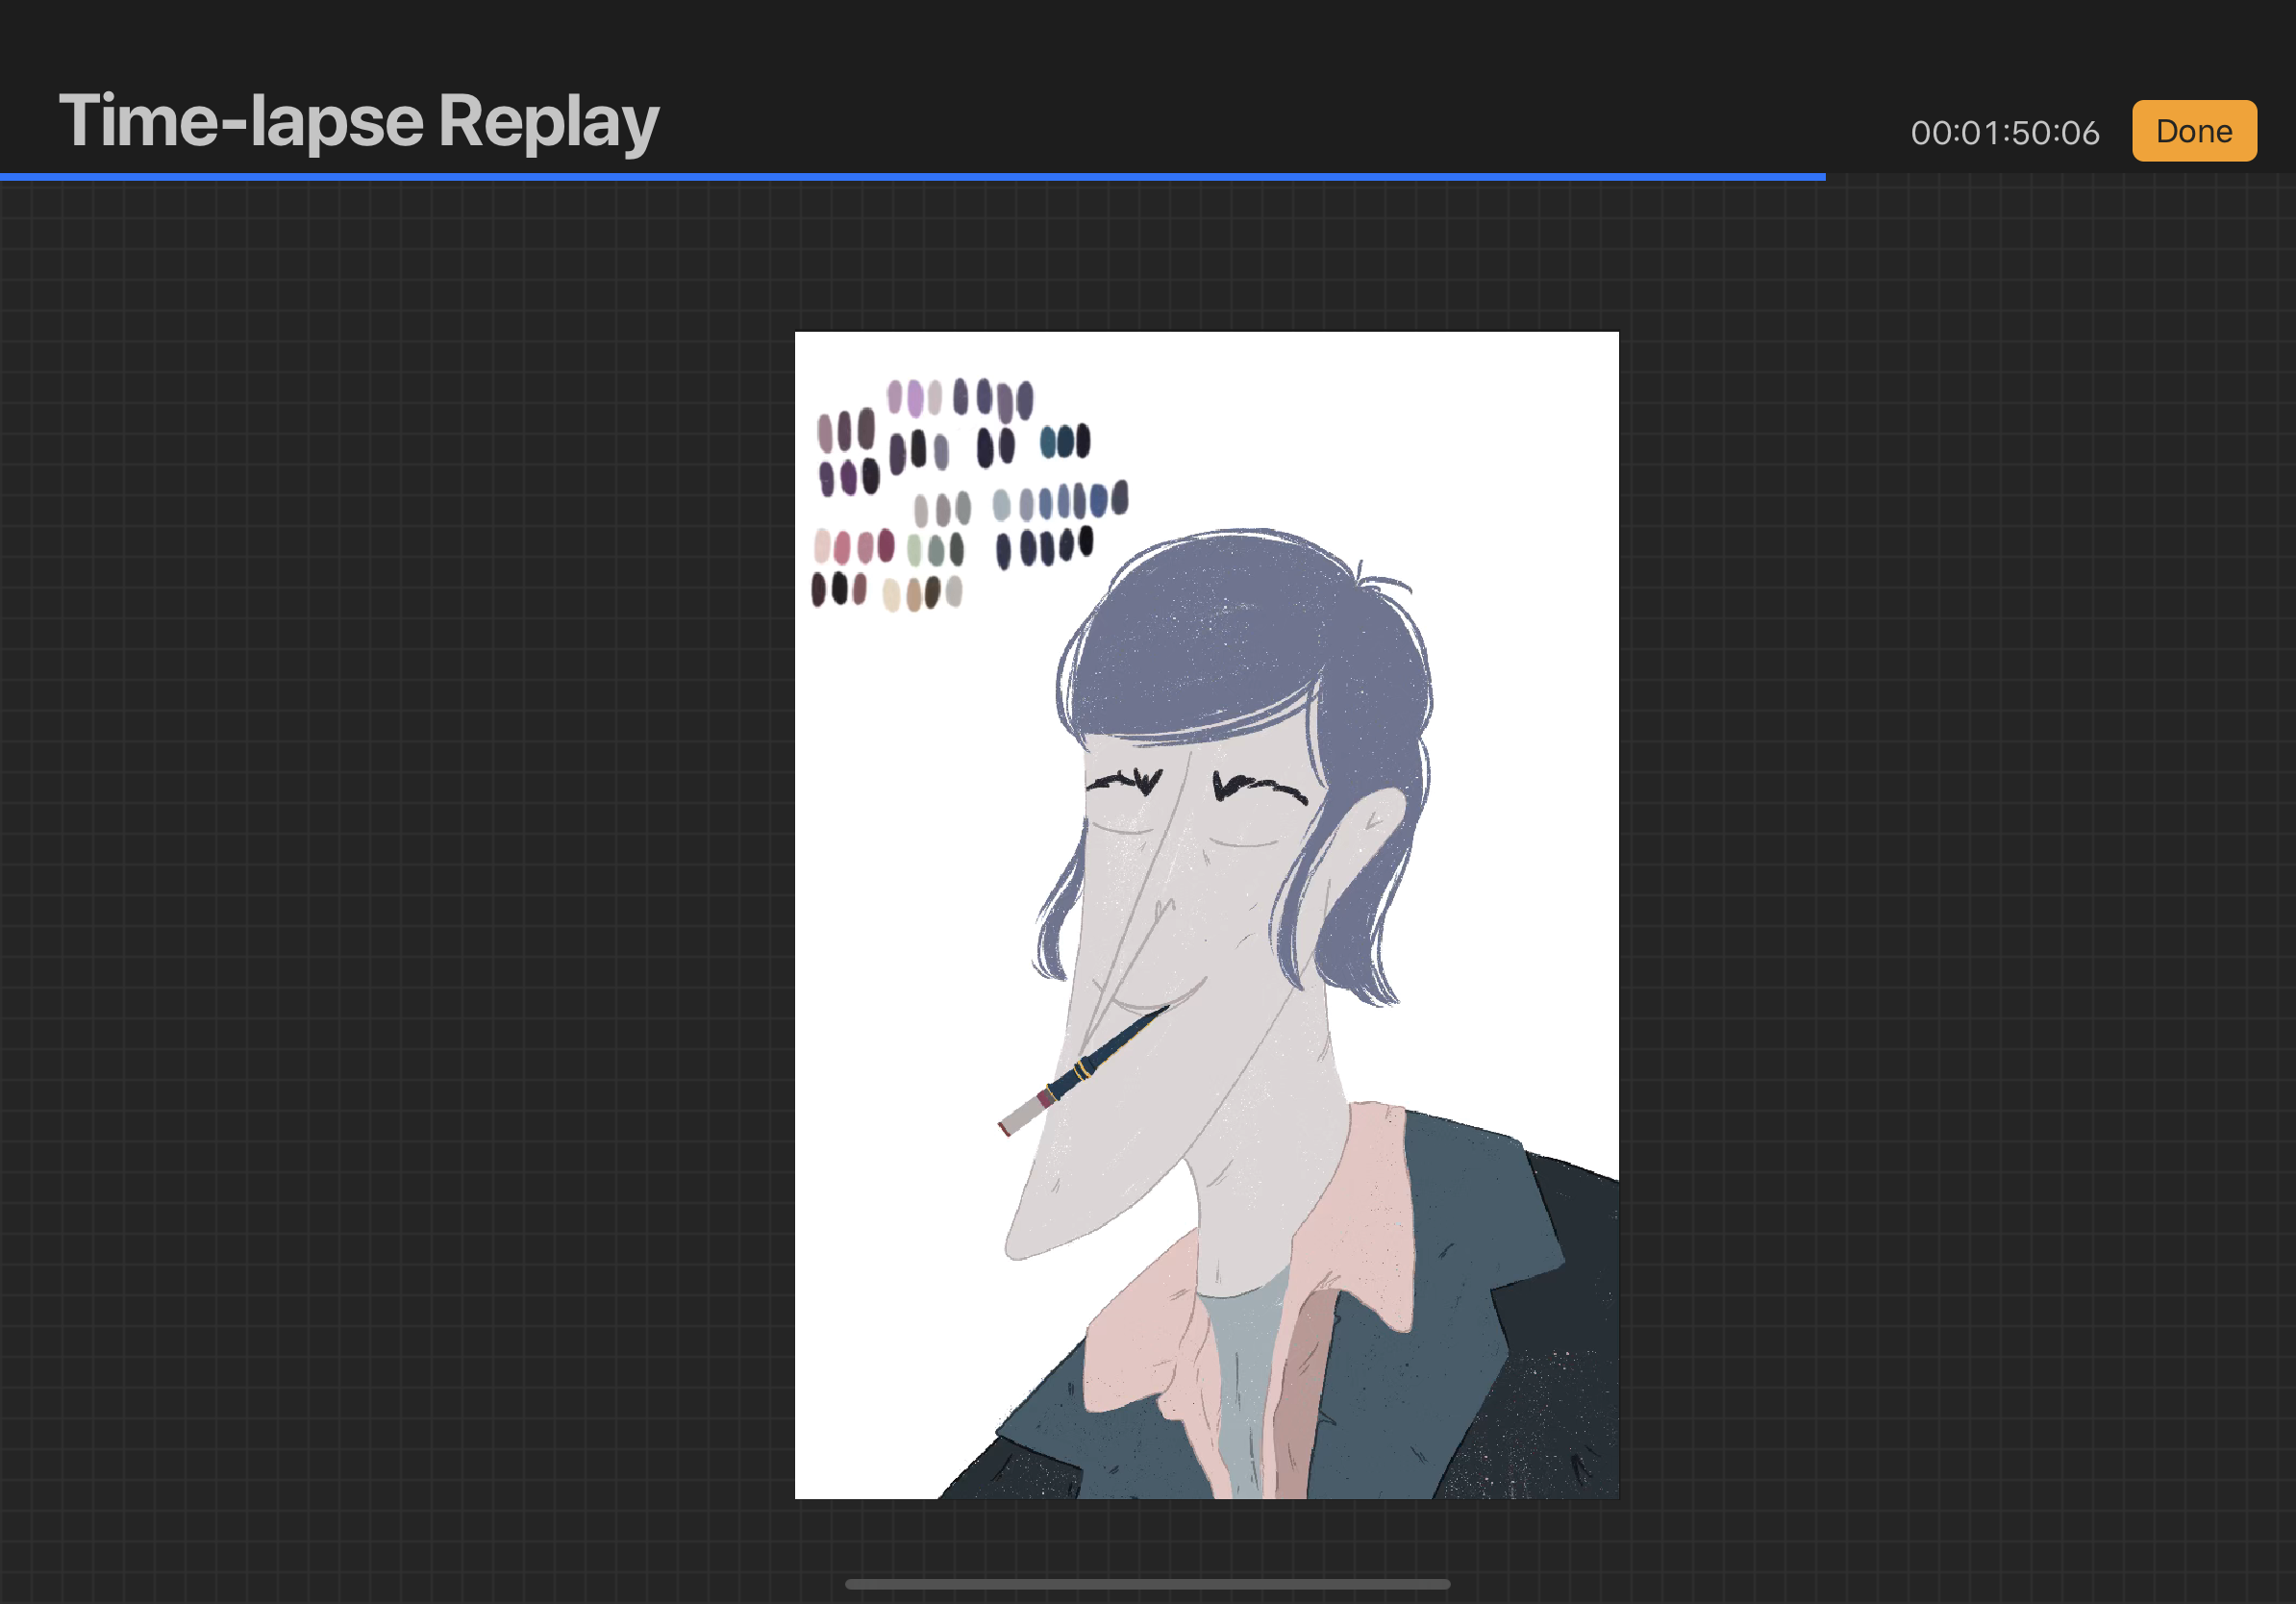Click the home indicator bar at bottom
2296x1604 pixels.
click(x=1147, y=1584)
